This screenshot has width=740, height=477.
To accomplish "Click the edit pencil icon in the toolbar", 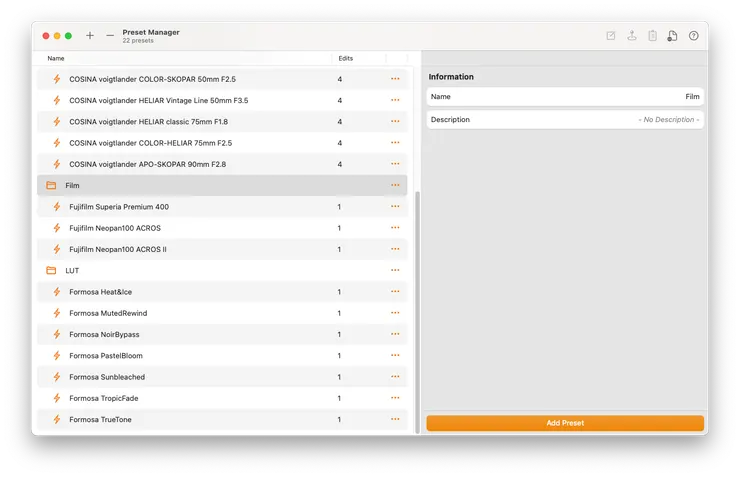I will pyautogui.click(x=611, y=35).
